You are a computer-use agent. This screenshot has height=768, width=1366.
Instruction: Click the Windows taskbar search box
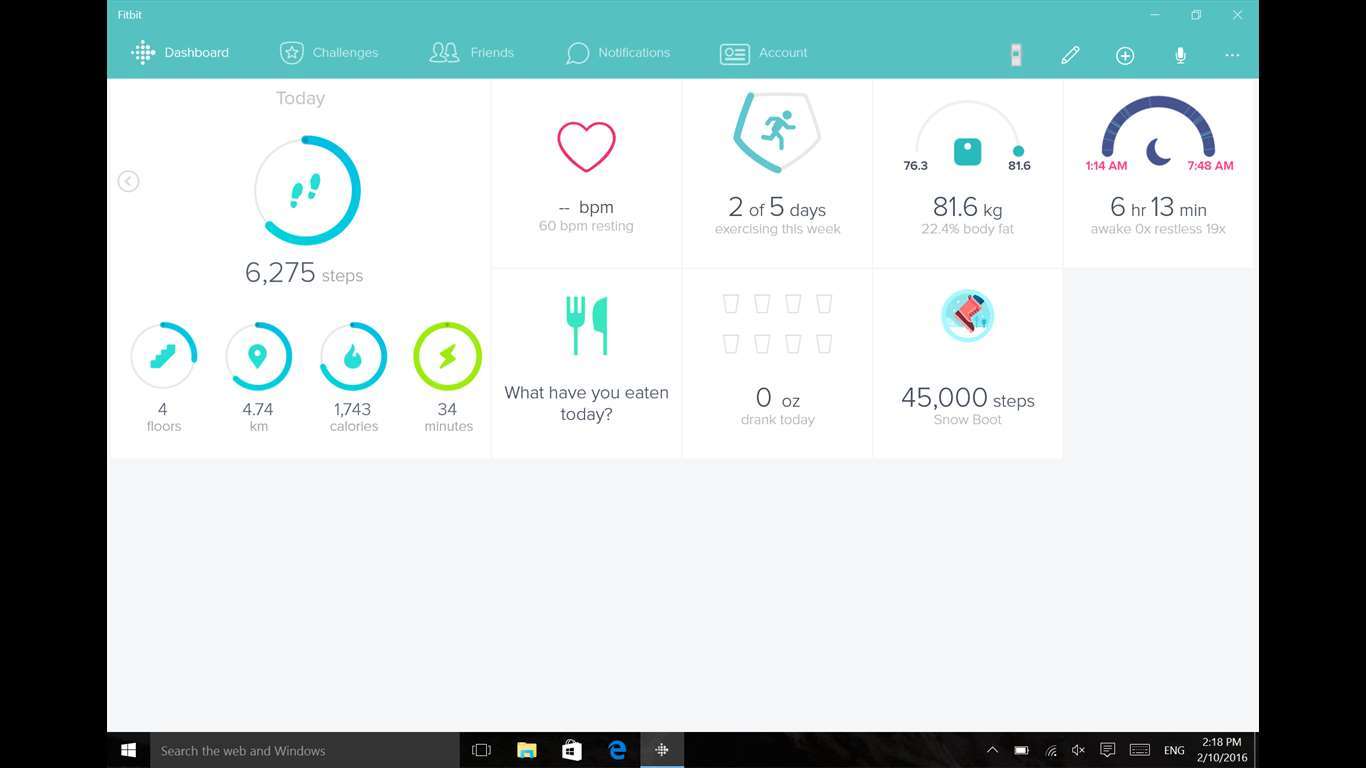[300, 750]
